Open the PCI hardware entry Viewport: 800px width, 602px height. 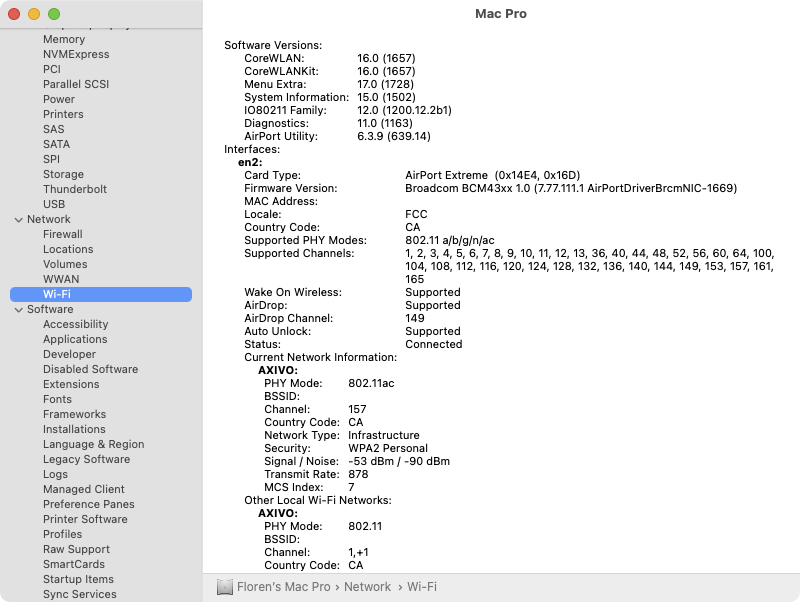(x=52, y=69)
